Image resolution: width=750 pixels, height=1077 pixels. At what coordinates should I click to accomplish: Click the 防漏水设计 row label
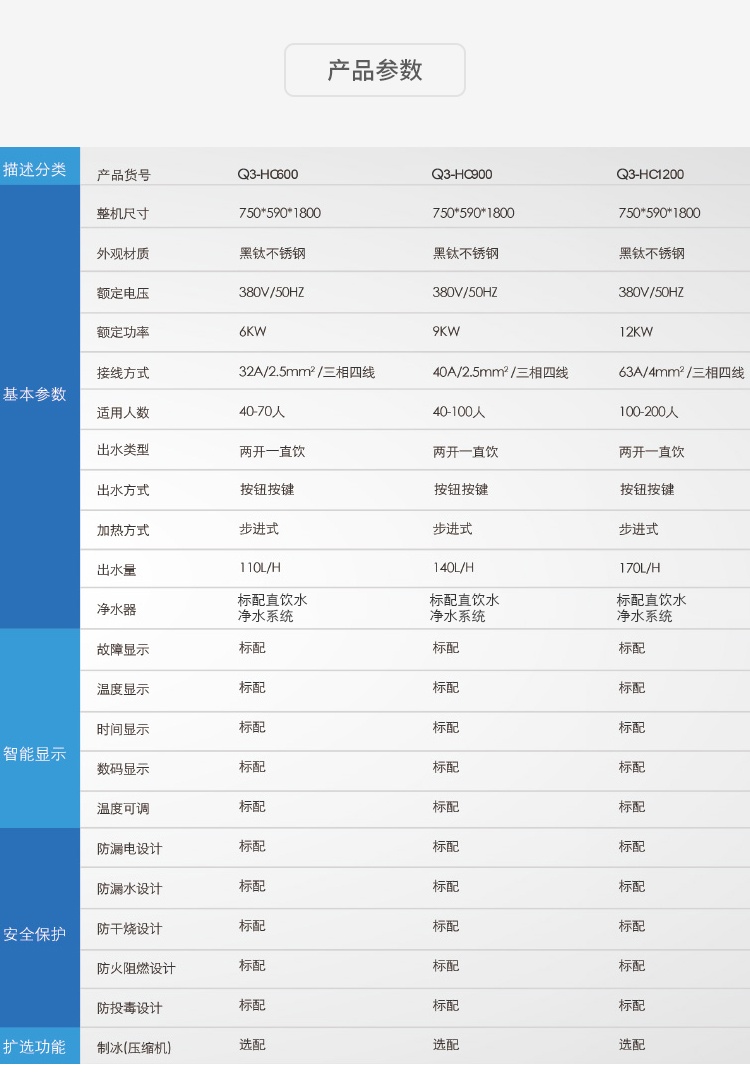(x=129, y=889)
